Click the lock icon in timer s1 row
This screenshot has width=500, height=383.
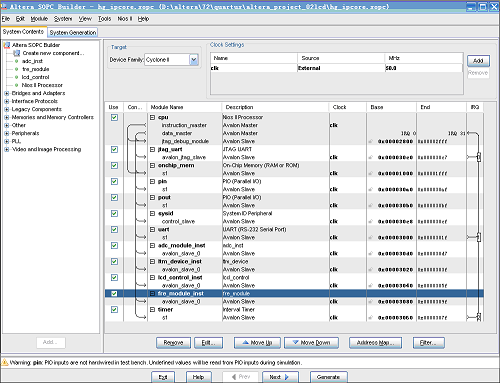(x=371, y=318)
